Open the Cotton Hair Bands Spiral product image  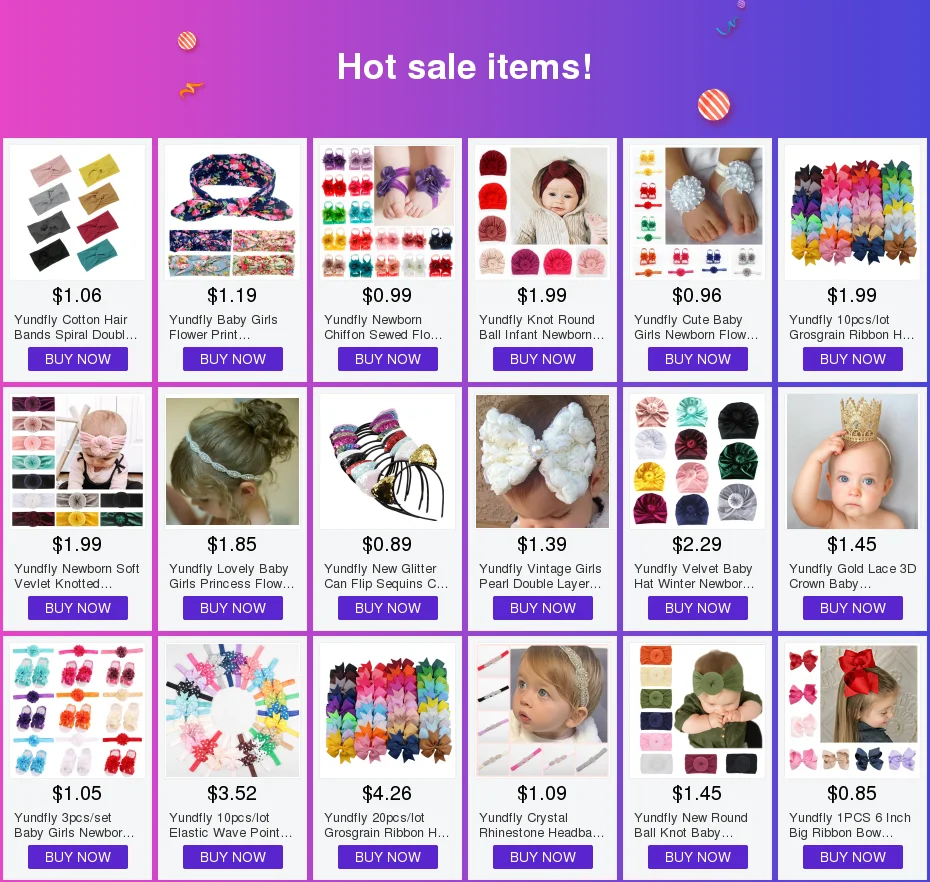point(77,212)
